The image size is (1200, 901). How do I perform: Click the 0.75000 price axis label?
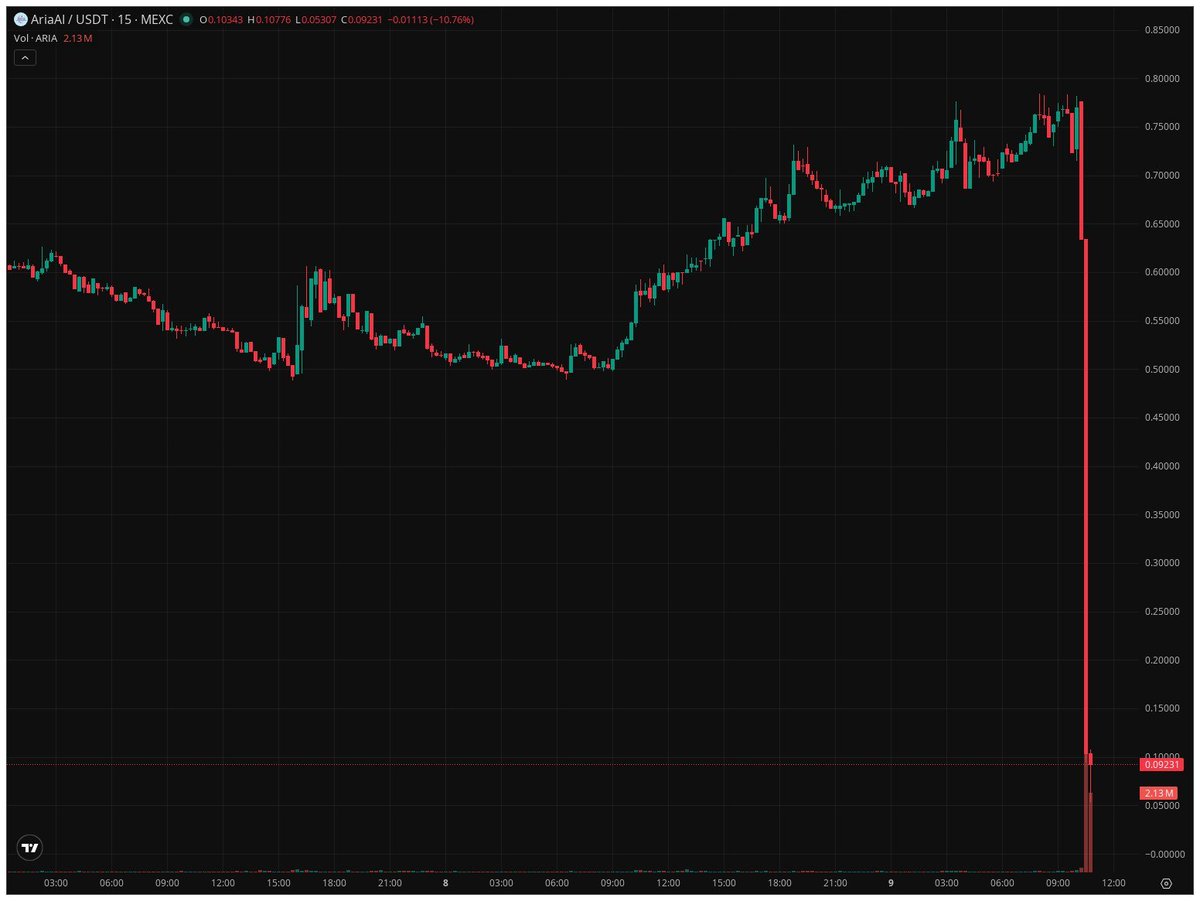(1162, 127)
